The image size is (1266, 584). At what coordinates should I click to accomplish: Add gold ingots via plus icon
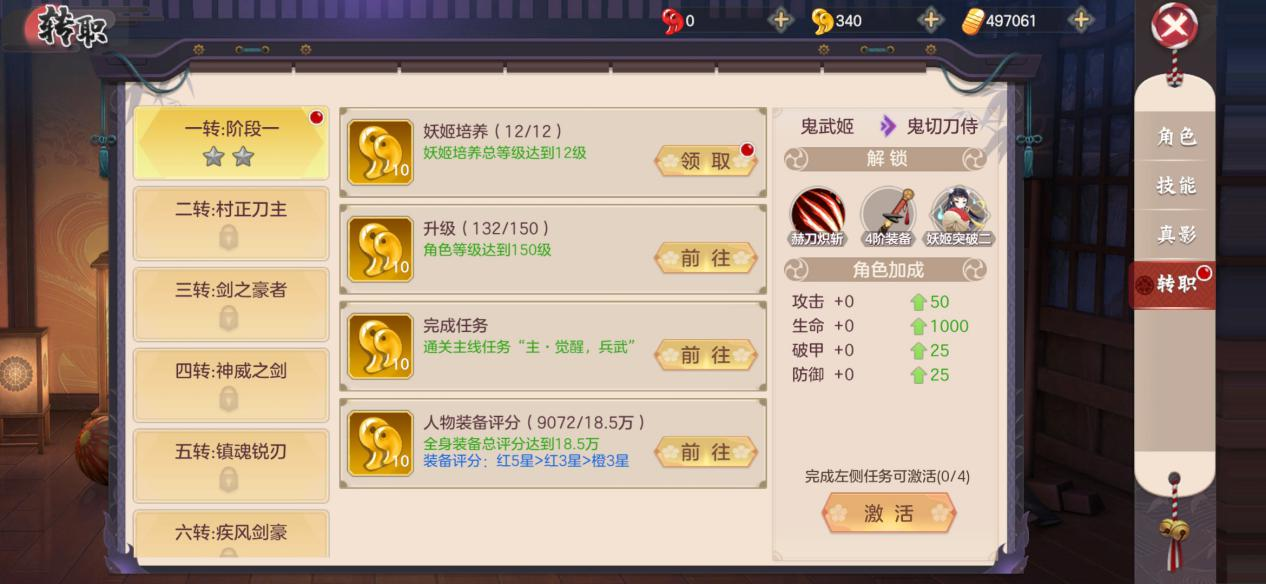(x=930, y=20)
